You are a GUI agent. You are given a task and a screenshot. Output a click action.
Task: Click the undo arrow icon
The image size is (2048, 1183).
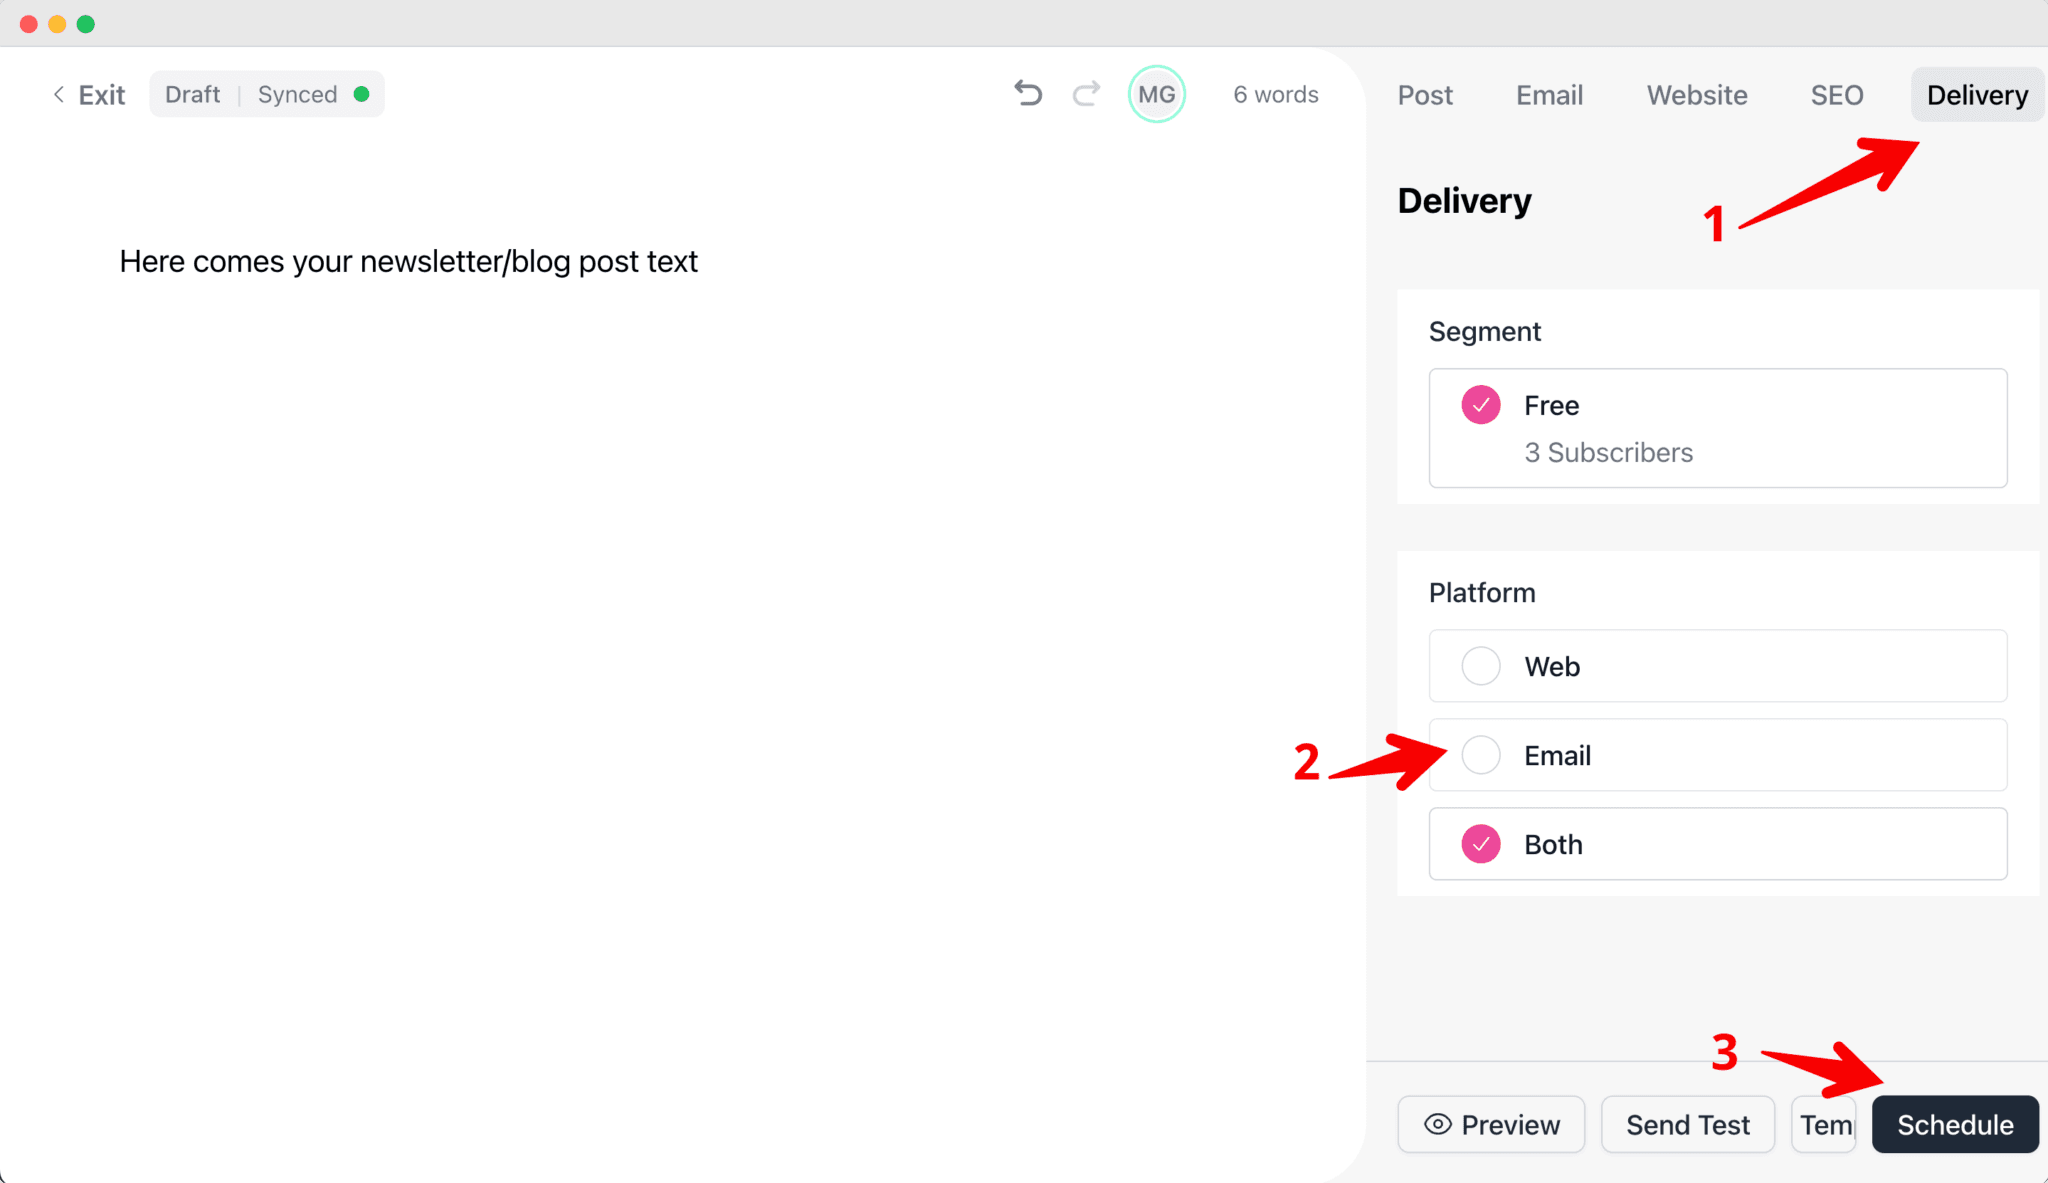click(x=1028, y=94)
